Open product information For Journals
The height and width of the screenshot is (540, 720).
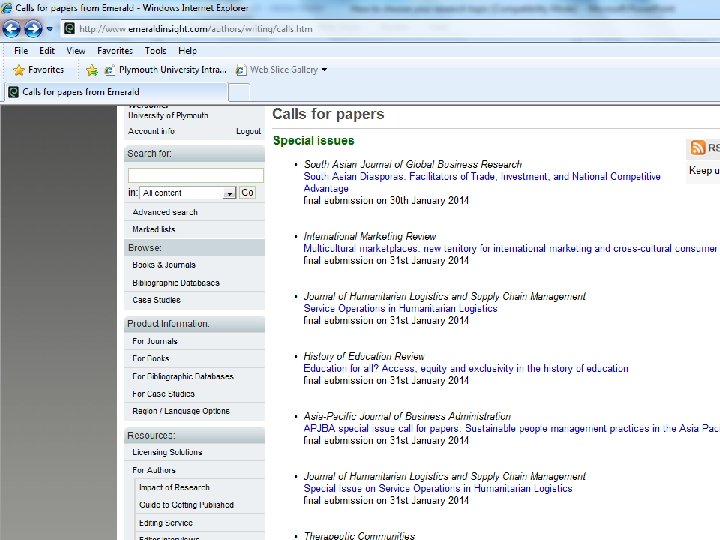(x=155, y=341)
